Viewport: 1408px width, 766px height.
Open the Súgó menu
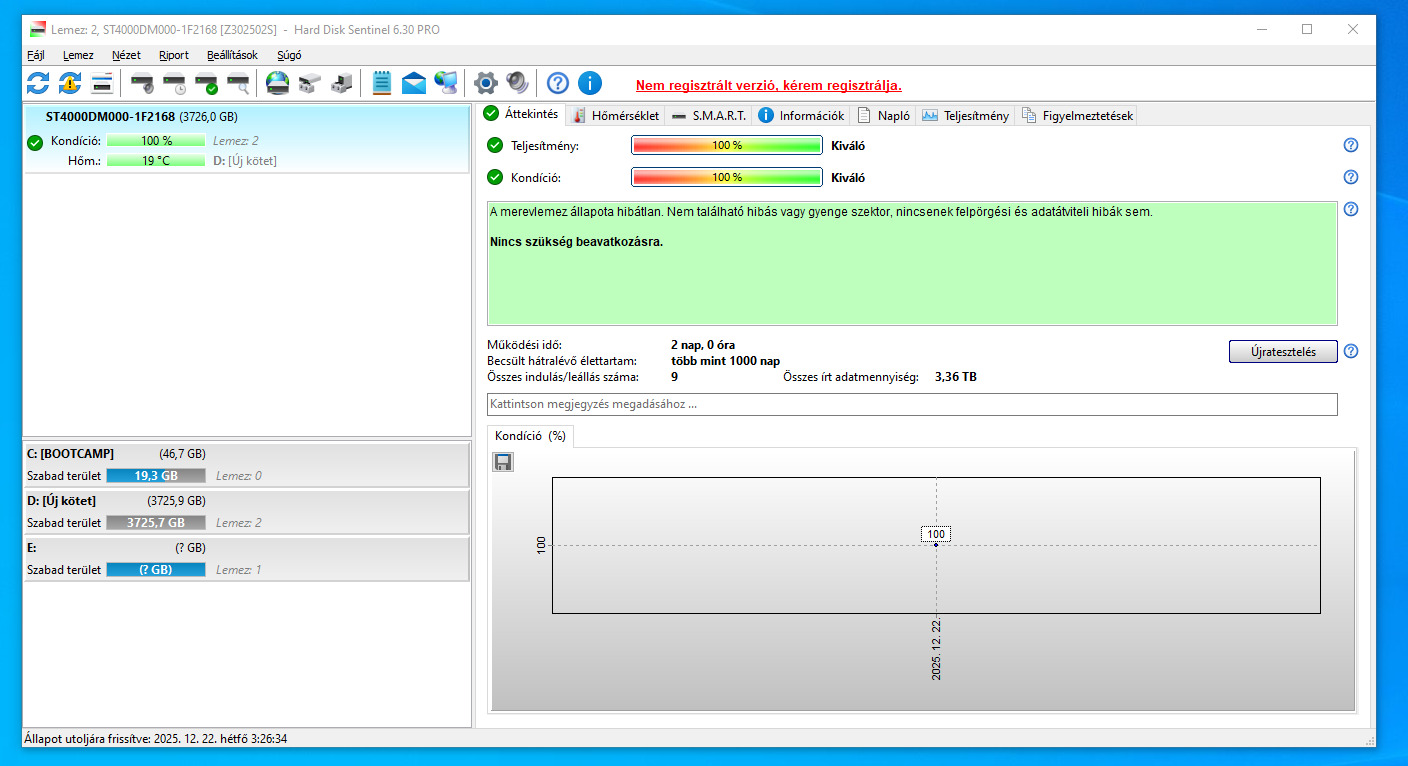click(x=289, y=55)
